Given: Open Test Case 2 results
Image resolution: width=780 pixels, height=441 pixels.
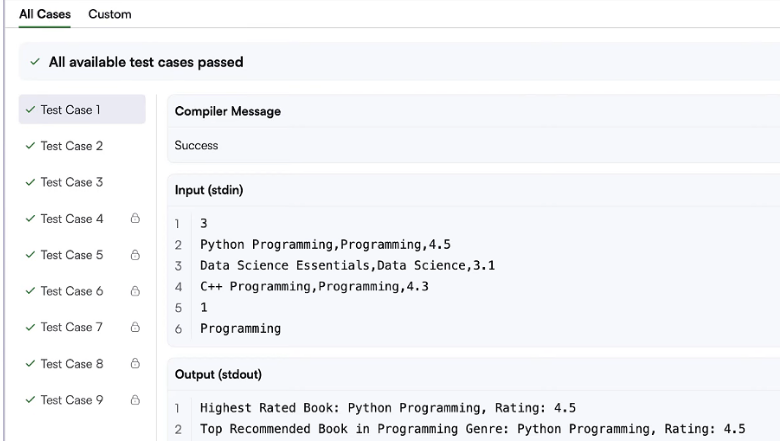Looking at the screenshot, I should coord(71,146).
